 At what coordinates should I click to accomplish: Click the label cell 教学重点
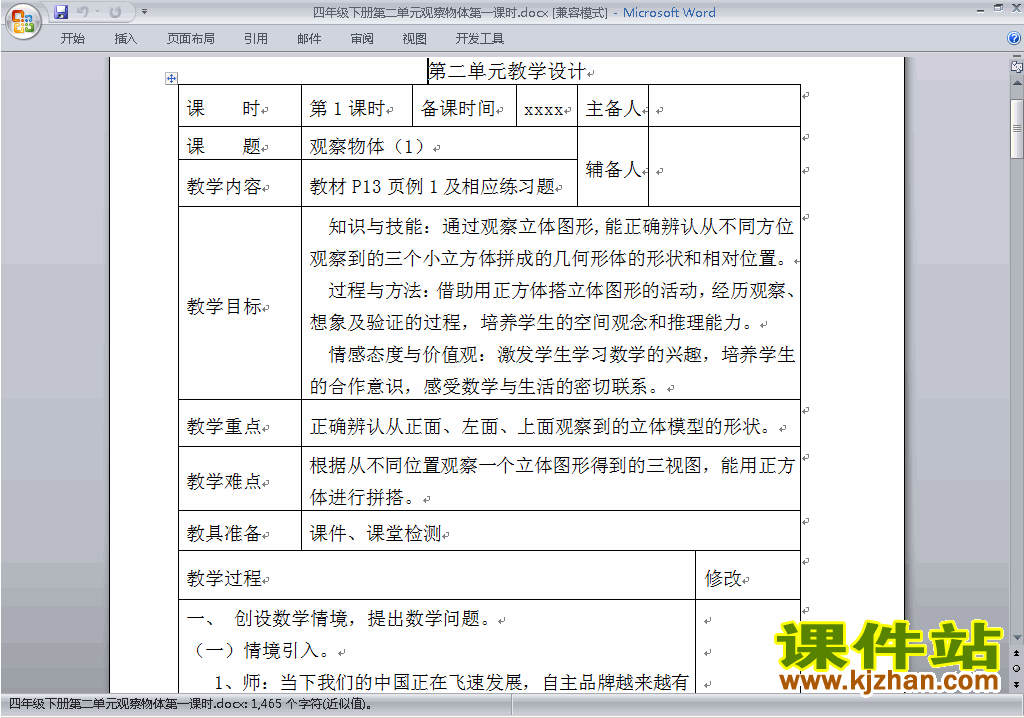240,424
